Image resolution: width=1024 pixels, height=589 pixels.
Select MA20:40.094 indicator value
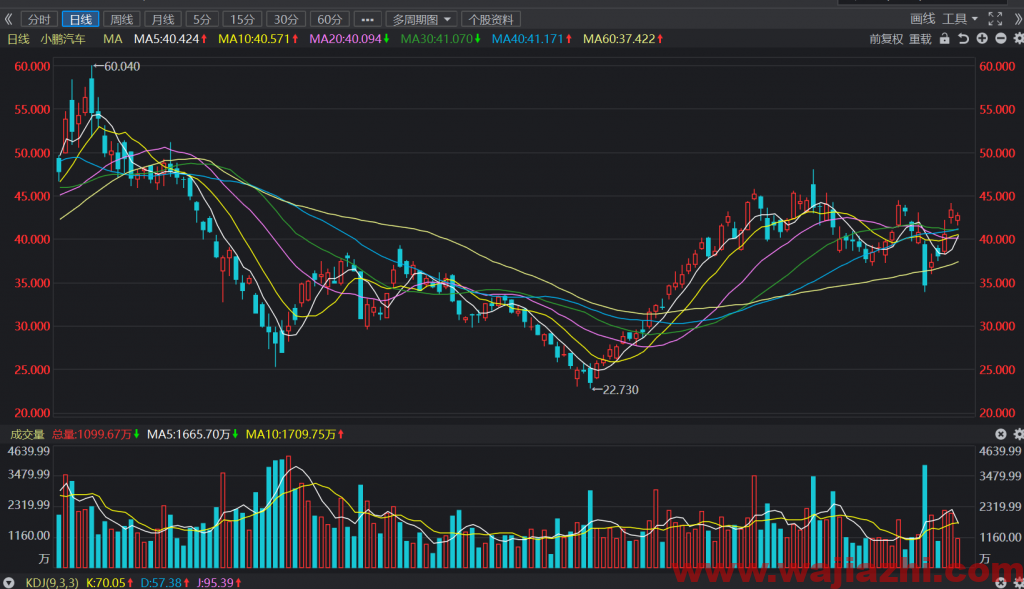[x=349, y=39]
